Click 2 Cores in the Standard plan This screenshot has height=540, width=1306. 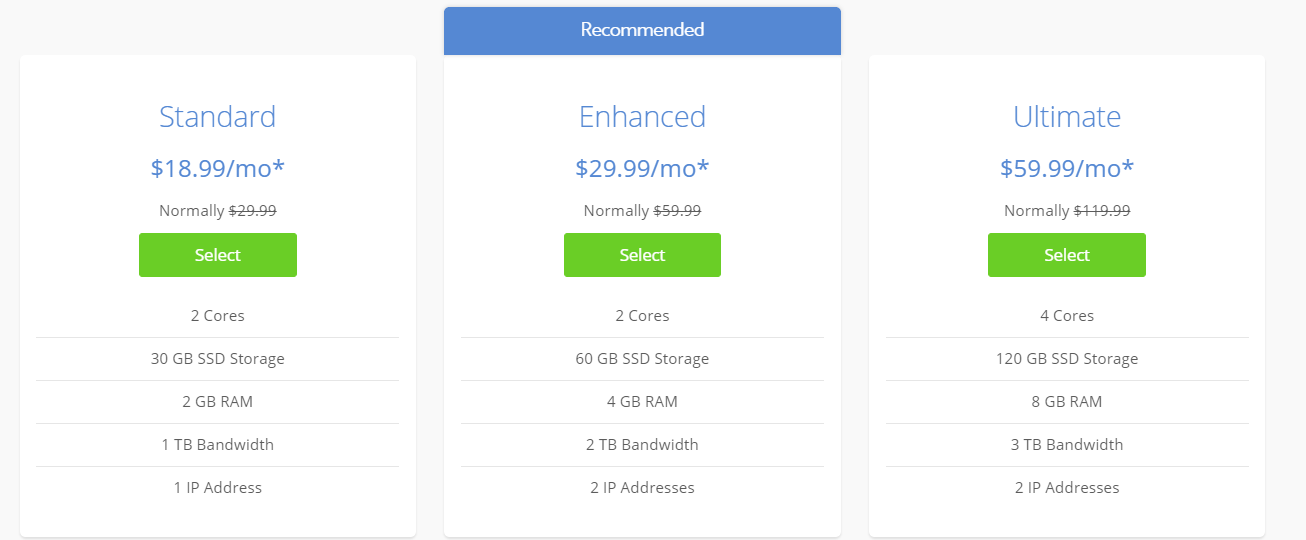[217, 316]
